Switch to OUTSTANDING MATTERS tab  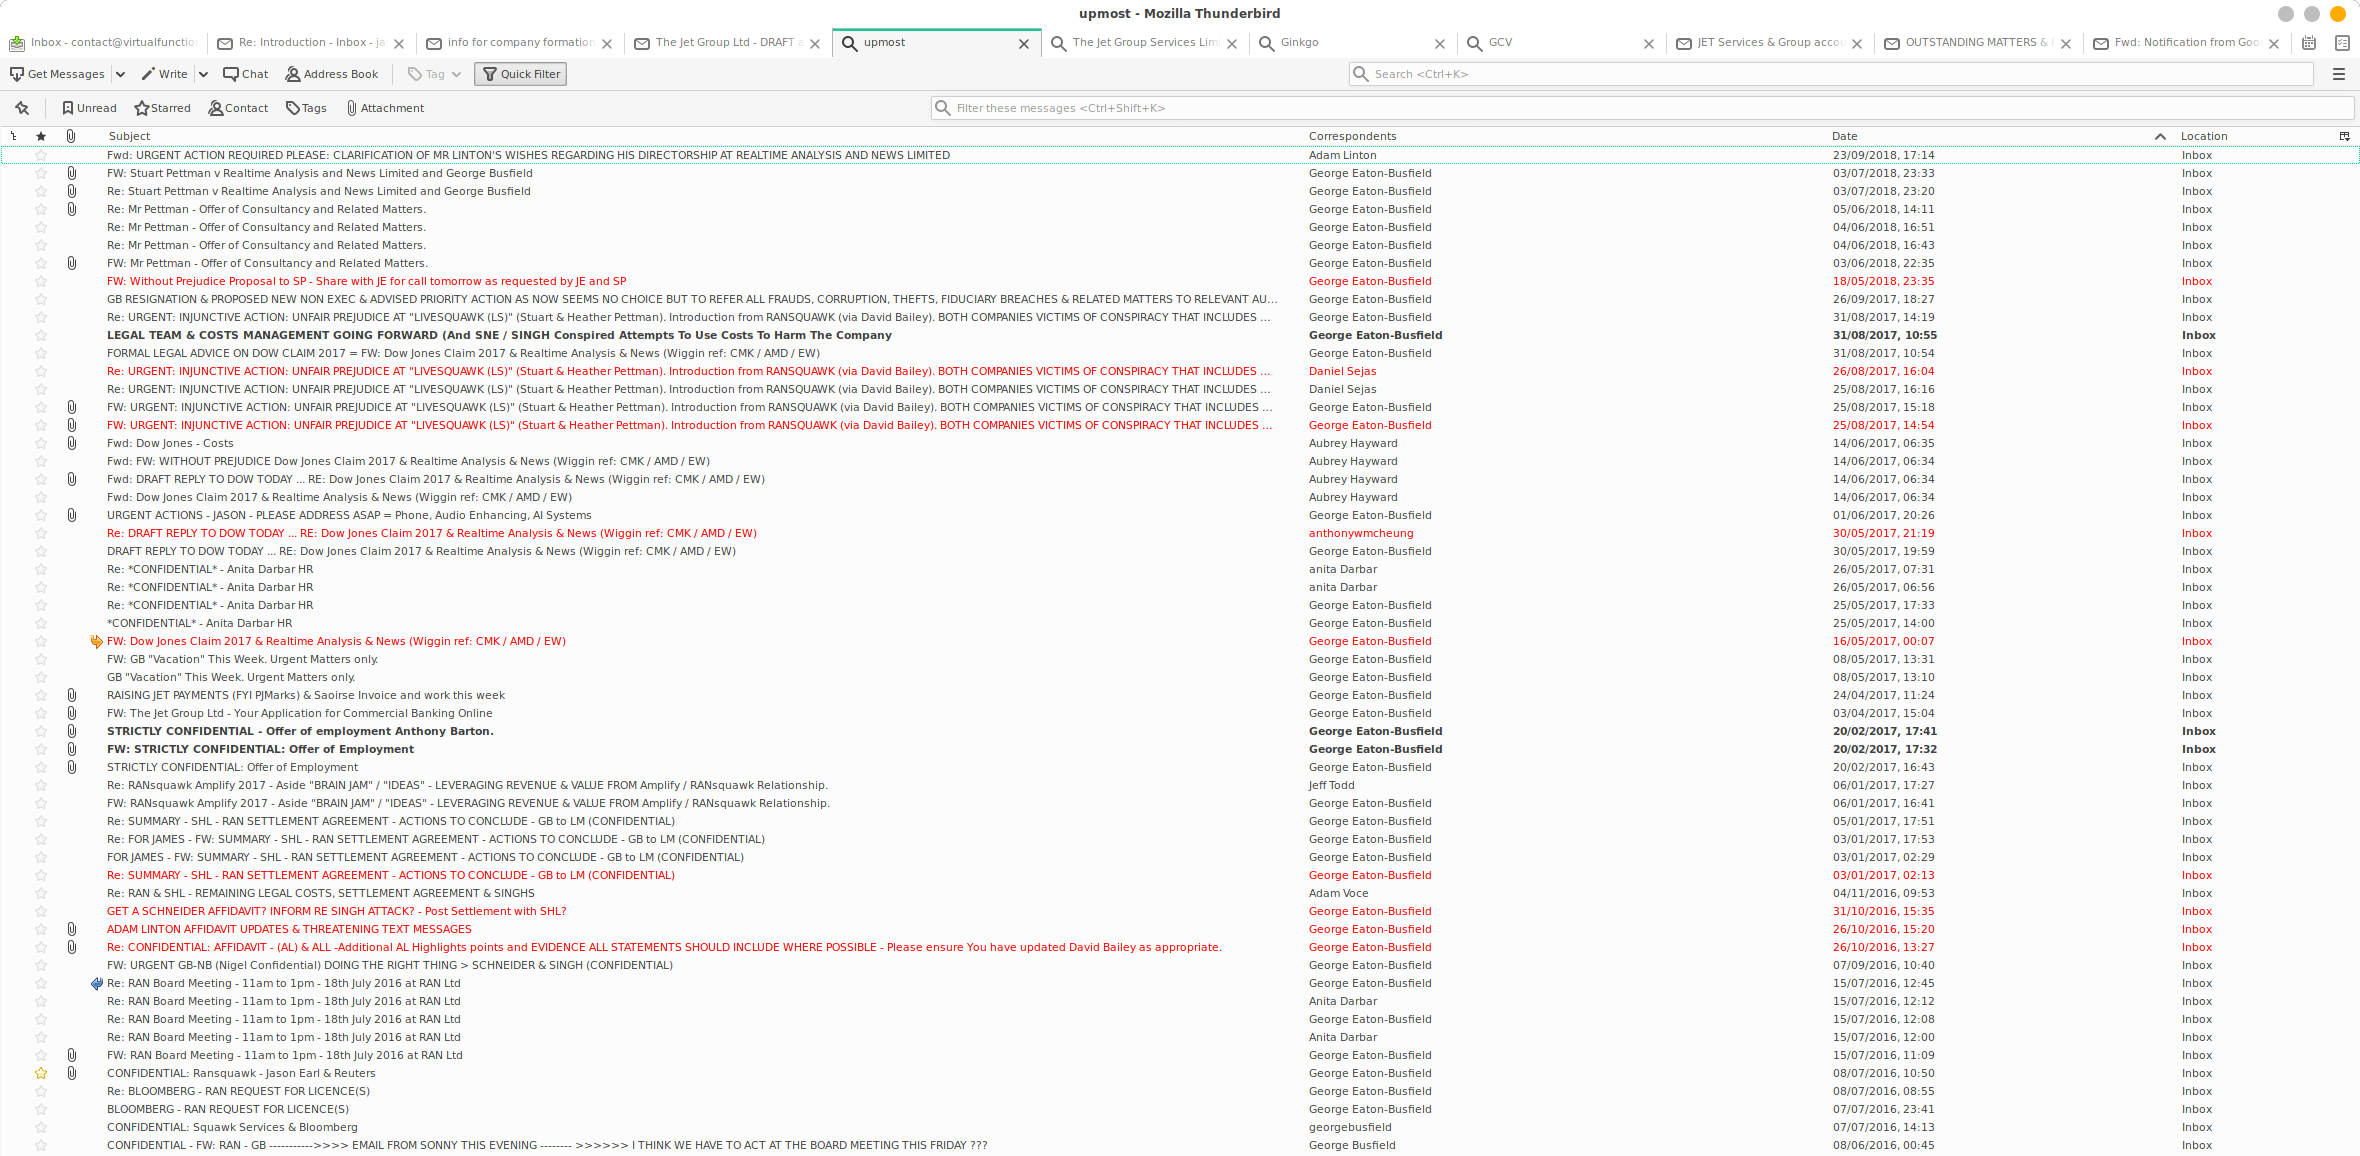point(1978,43)
